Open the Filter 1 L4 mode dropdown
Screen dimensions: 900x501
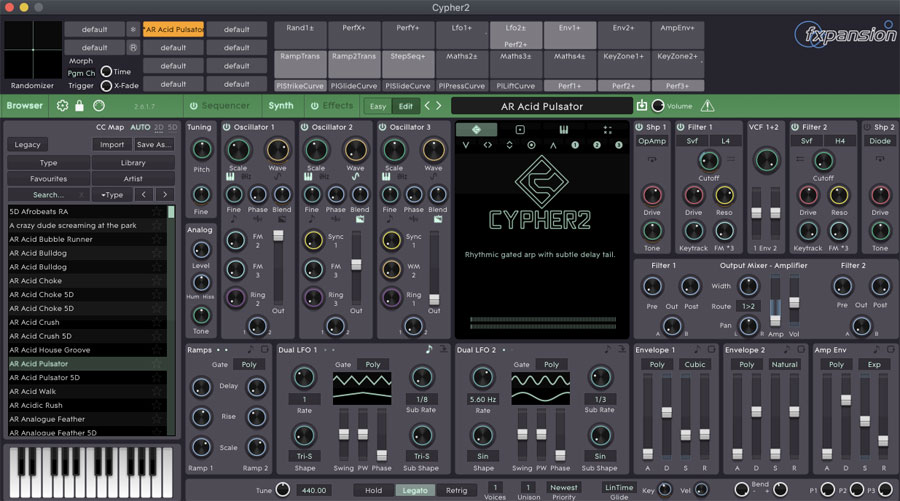(x=726, y=141)
